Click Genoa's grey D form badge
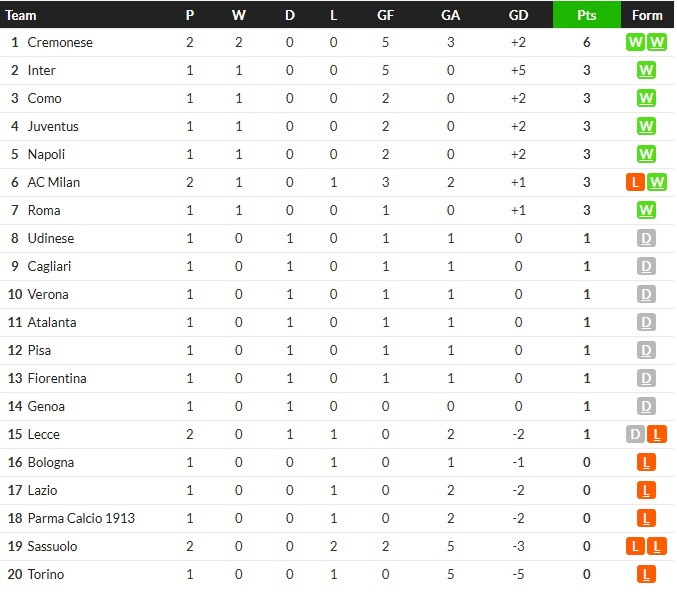 pyautogui.click(x=646, y=406)
